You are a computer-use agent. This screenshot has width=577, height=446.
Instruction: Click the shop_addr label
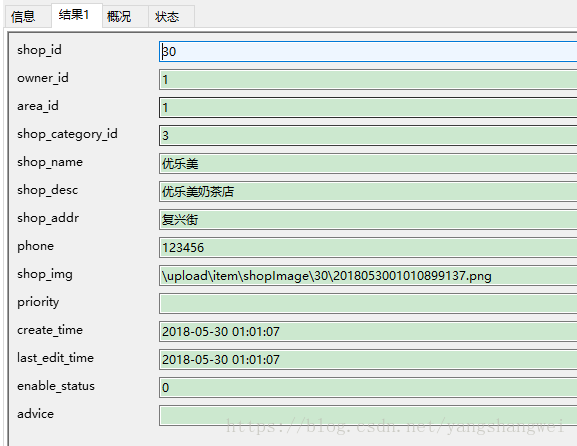(48, 218)
